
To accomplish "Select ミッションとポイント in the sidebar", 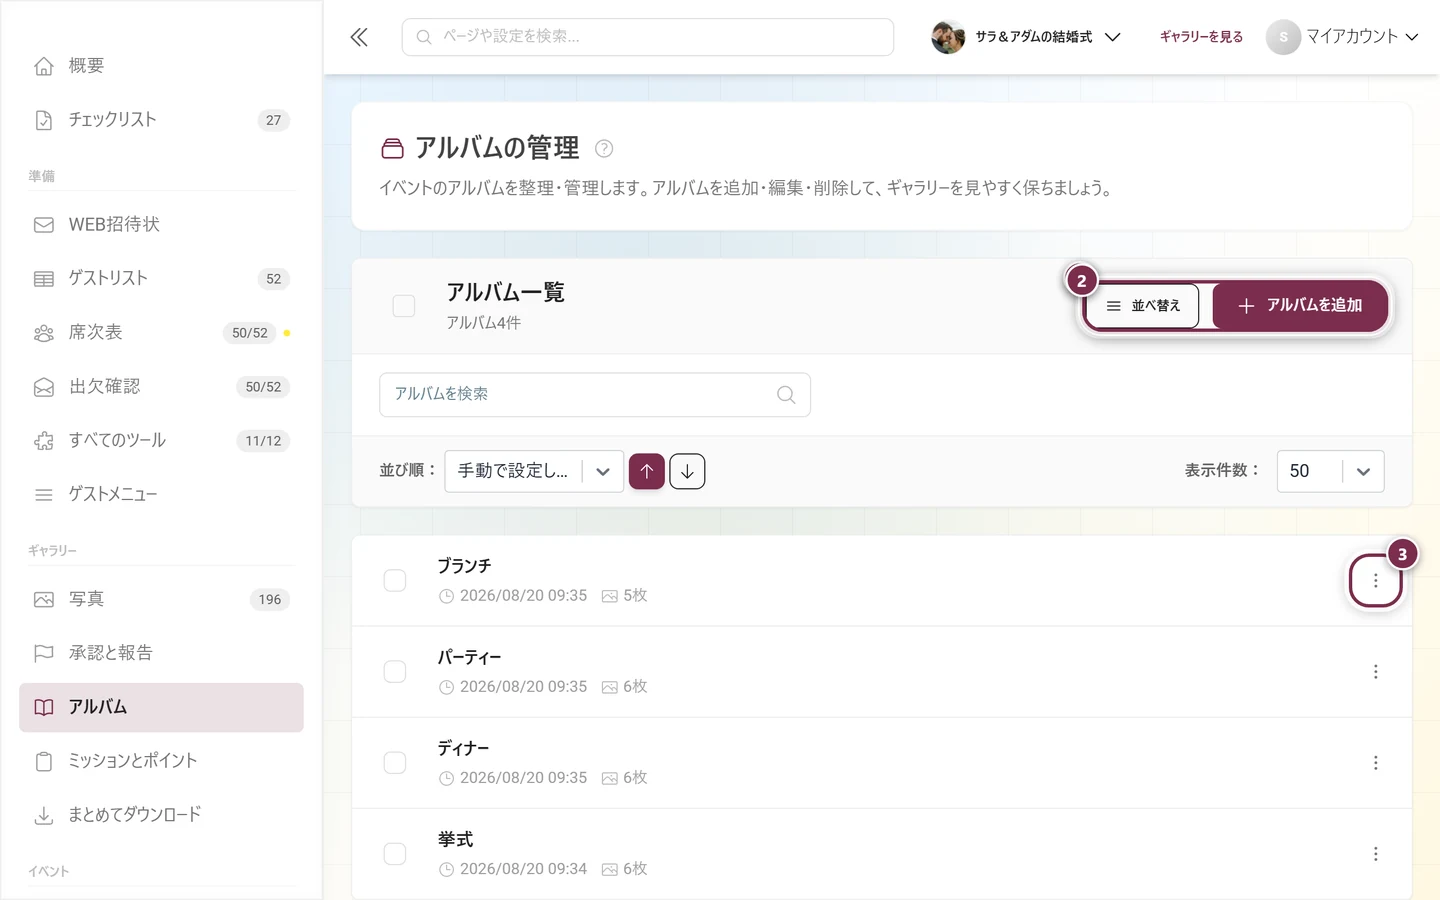I will tap(161, 762).
